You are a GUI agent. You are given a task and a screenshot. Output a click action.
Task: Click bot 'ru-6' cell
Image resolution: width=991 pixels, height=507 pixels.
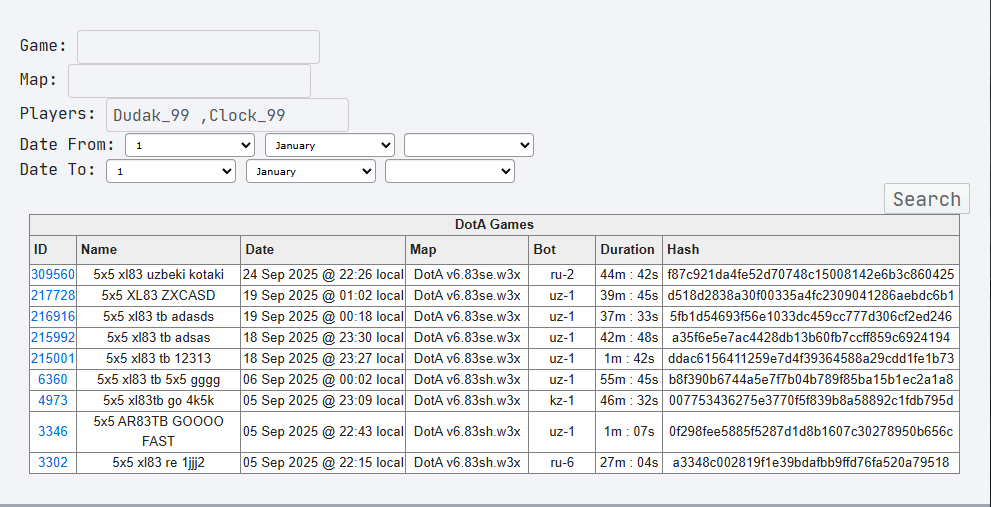coord(562,462)
